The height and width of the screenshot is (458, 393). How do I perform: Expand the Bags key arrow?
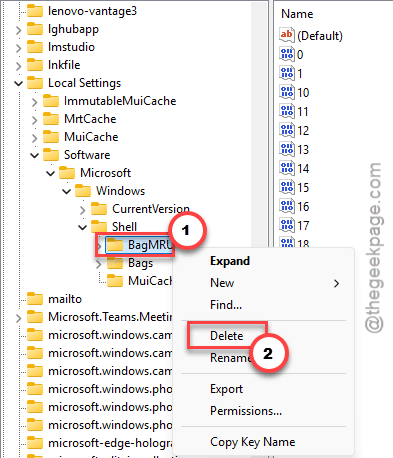pyautogui.click(x=99, y=264)
